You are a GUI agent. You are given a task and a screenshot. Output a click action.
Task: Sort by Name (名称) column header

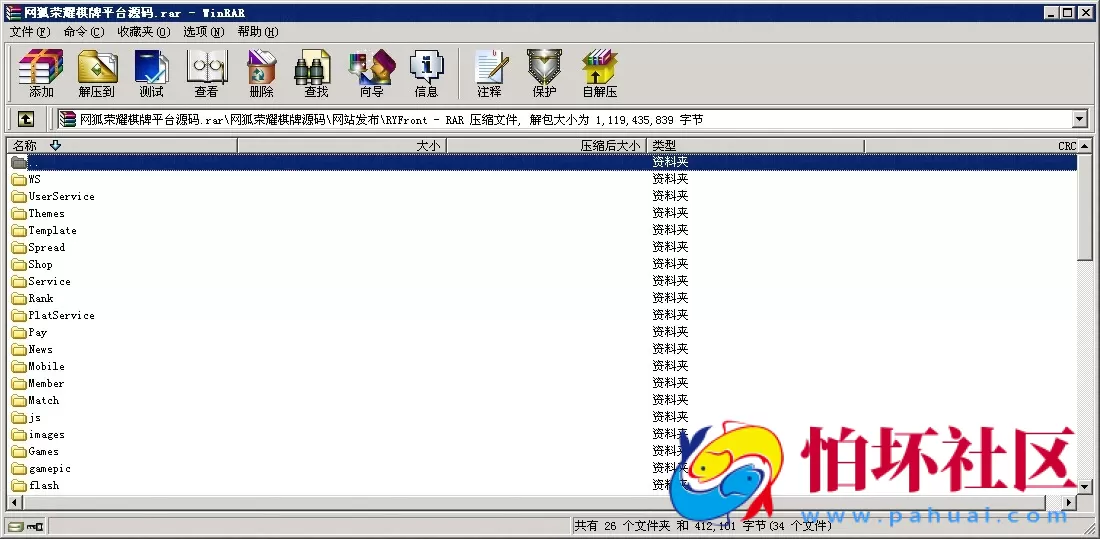pos(122,146)
